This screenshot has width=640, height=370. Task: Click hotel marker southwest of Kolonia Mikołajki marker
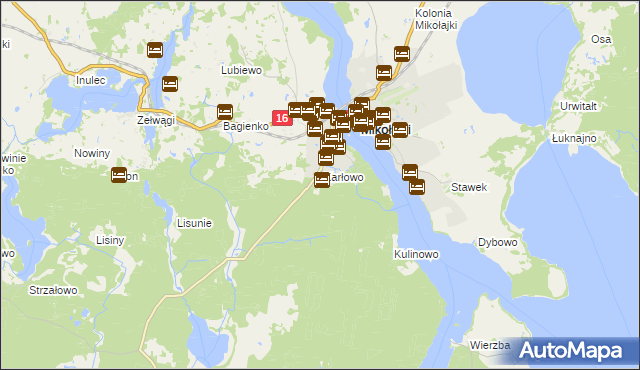point(384,73)
